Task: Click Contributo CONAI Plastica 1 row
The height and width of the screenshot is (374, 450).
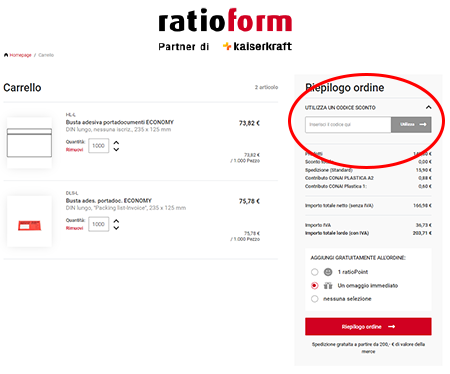Action: tap(368, 186)
